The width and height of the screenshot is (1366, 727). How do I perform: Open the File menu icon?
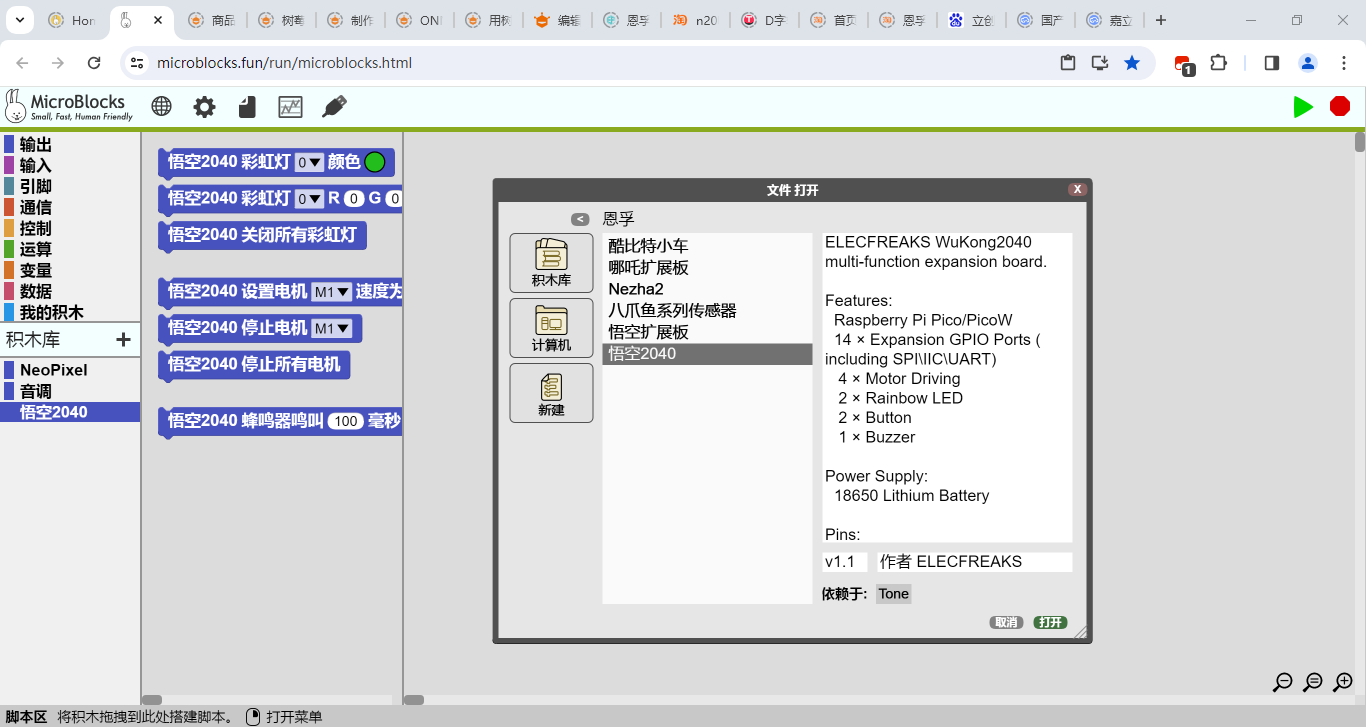247,107
